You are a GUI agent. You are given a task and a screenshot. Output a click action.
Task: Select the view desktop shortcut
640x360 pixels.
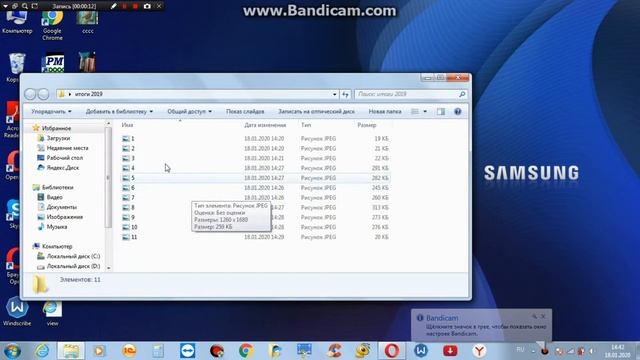[x=52, y=312]
